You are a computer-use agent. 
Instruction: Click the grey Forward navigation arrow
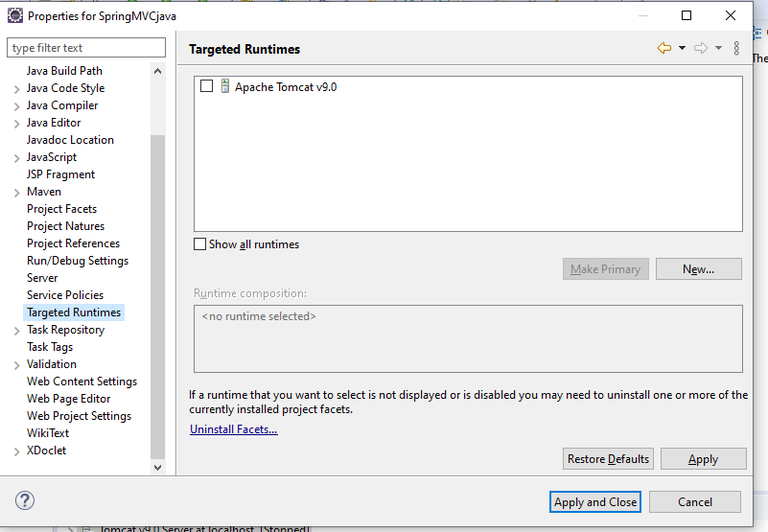pyautogui.click(x=700, y=48)
